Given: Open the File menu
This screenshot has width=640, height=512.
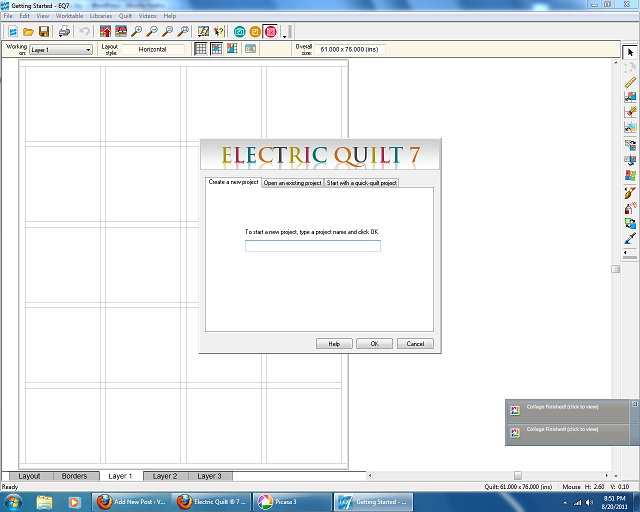Looking at the screenshot, I should [x=8, y=16].
